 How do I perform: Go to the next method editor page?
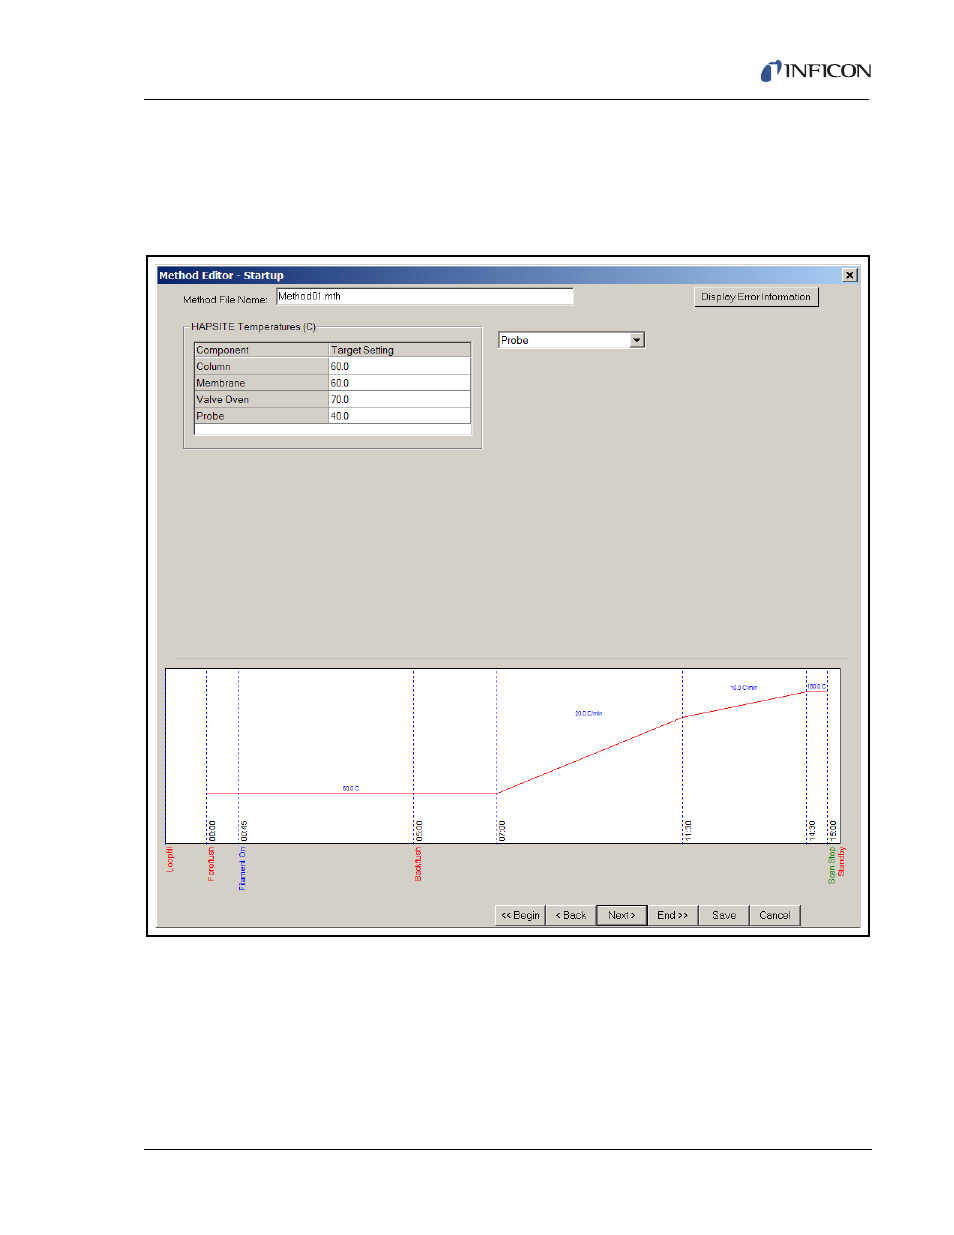point(621,915)
